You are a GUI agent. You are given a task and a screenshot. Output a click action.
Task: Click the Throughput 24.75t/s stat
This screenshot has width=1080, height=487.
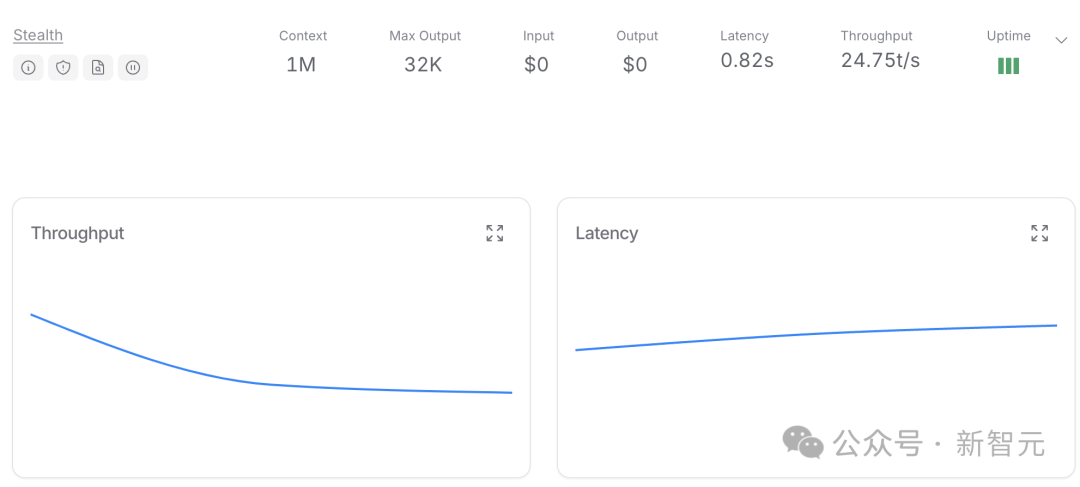pyautogui.click(x=880, y=60)
